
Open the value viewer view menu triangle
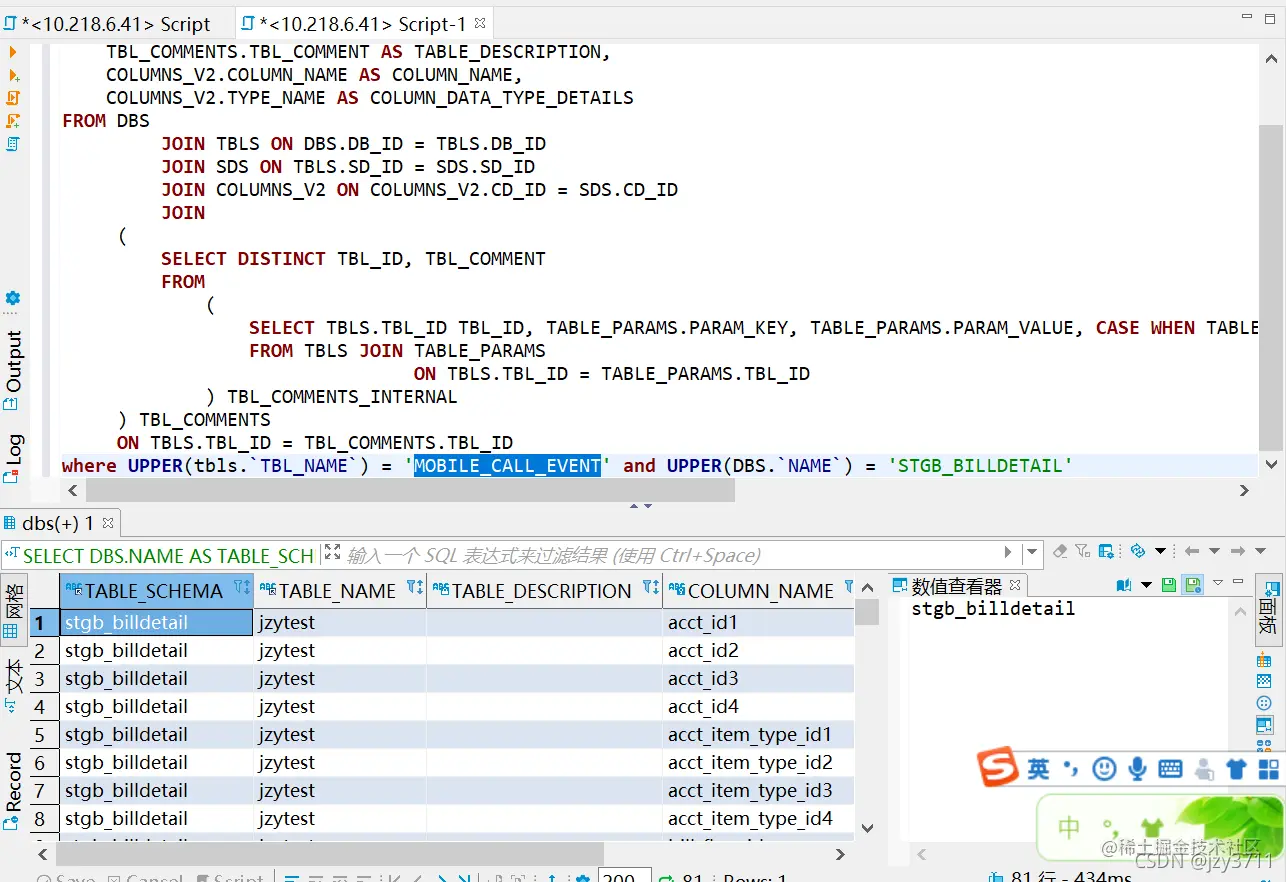point(1218,583)
